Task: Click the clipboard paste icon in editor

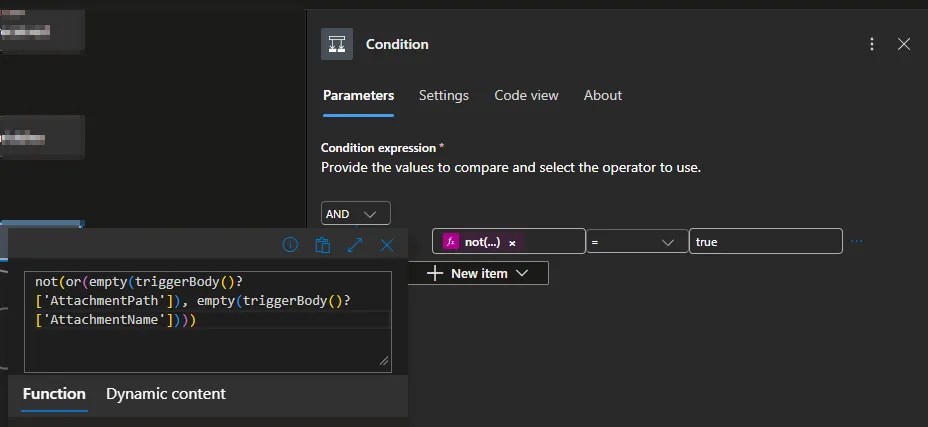Action: tap(322, 245)
